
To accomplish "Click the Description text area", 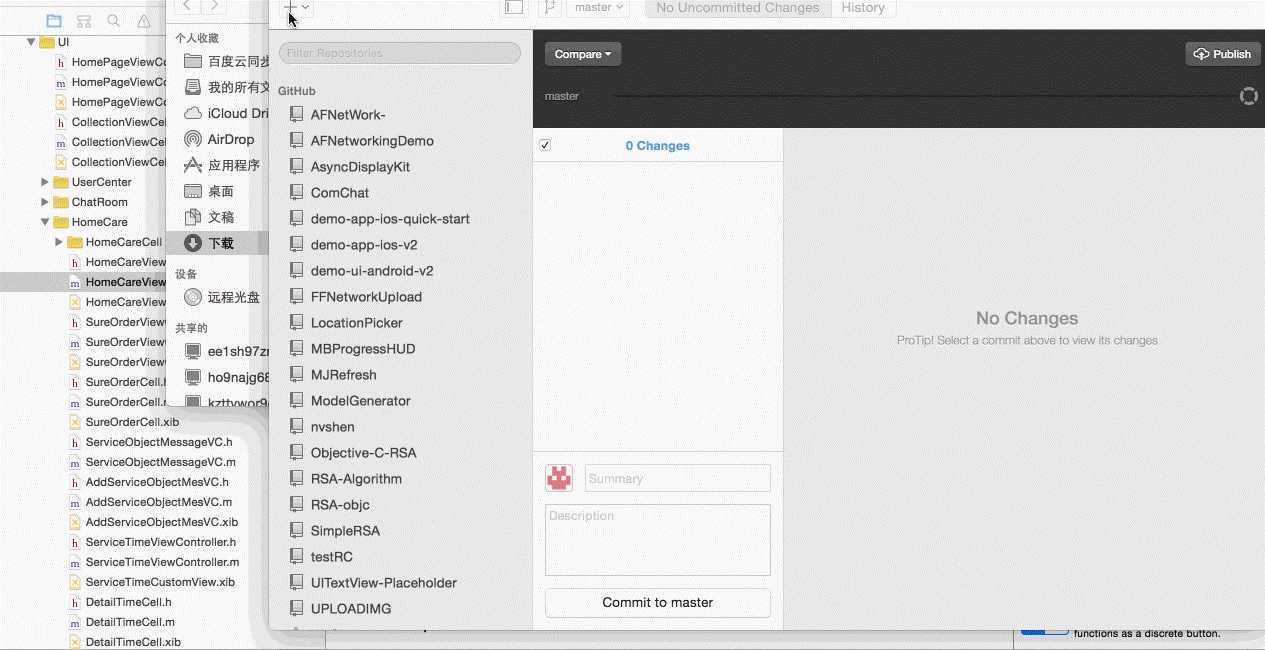I will coord(658,540).
